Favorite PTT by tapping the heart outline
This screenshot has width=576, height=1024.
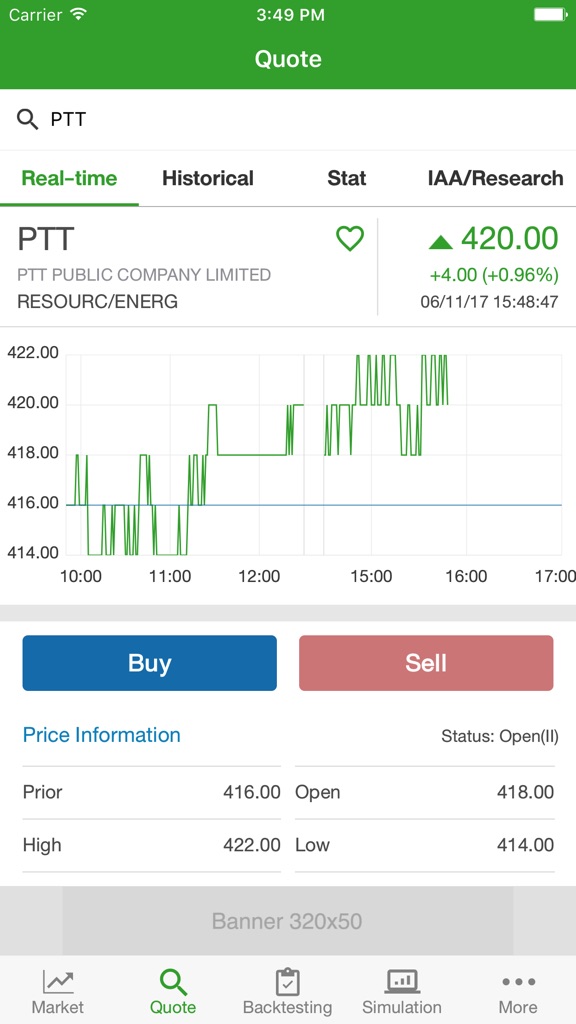click(349, 240)
